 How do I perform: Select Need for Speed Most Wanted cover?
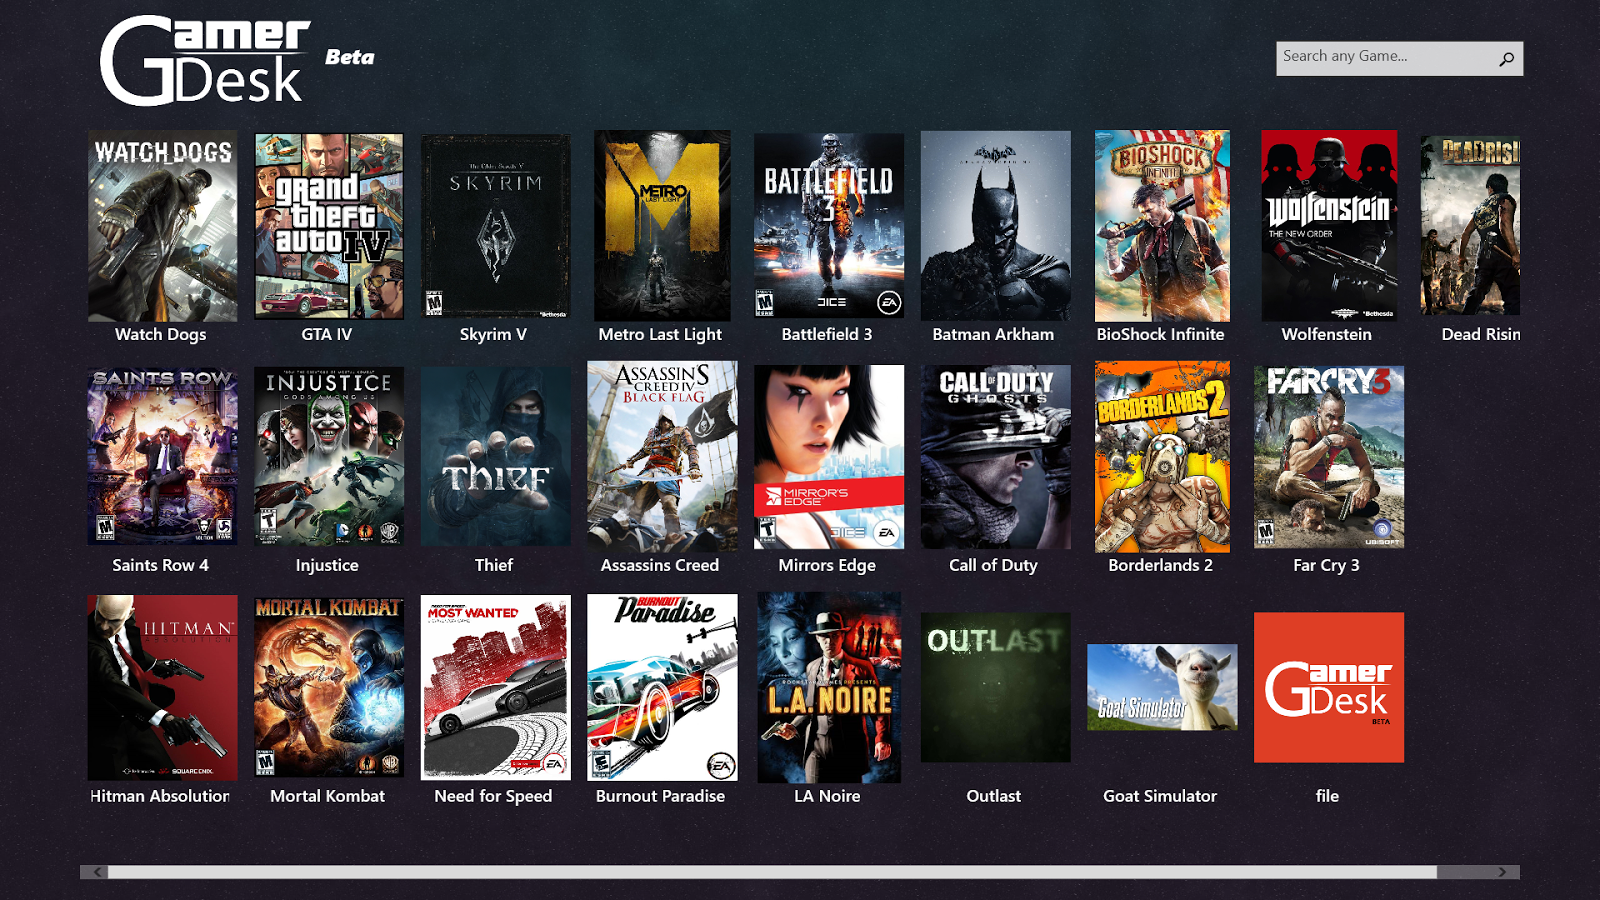click(495, 688)
